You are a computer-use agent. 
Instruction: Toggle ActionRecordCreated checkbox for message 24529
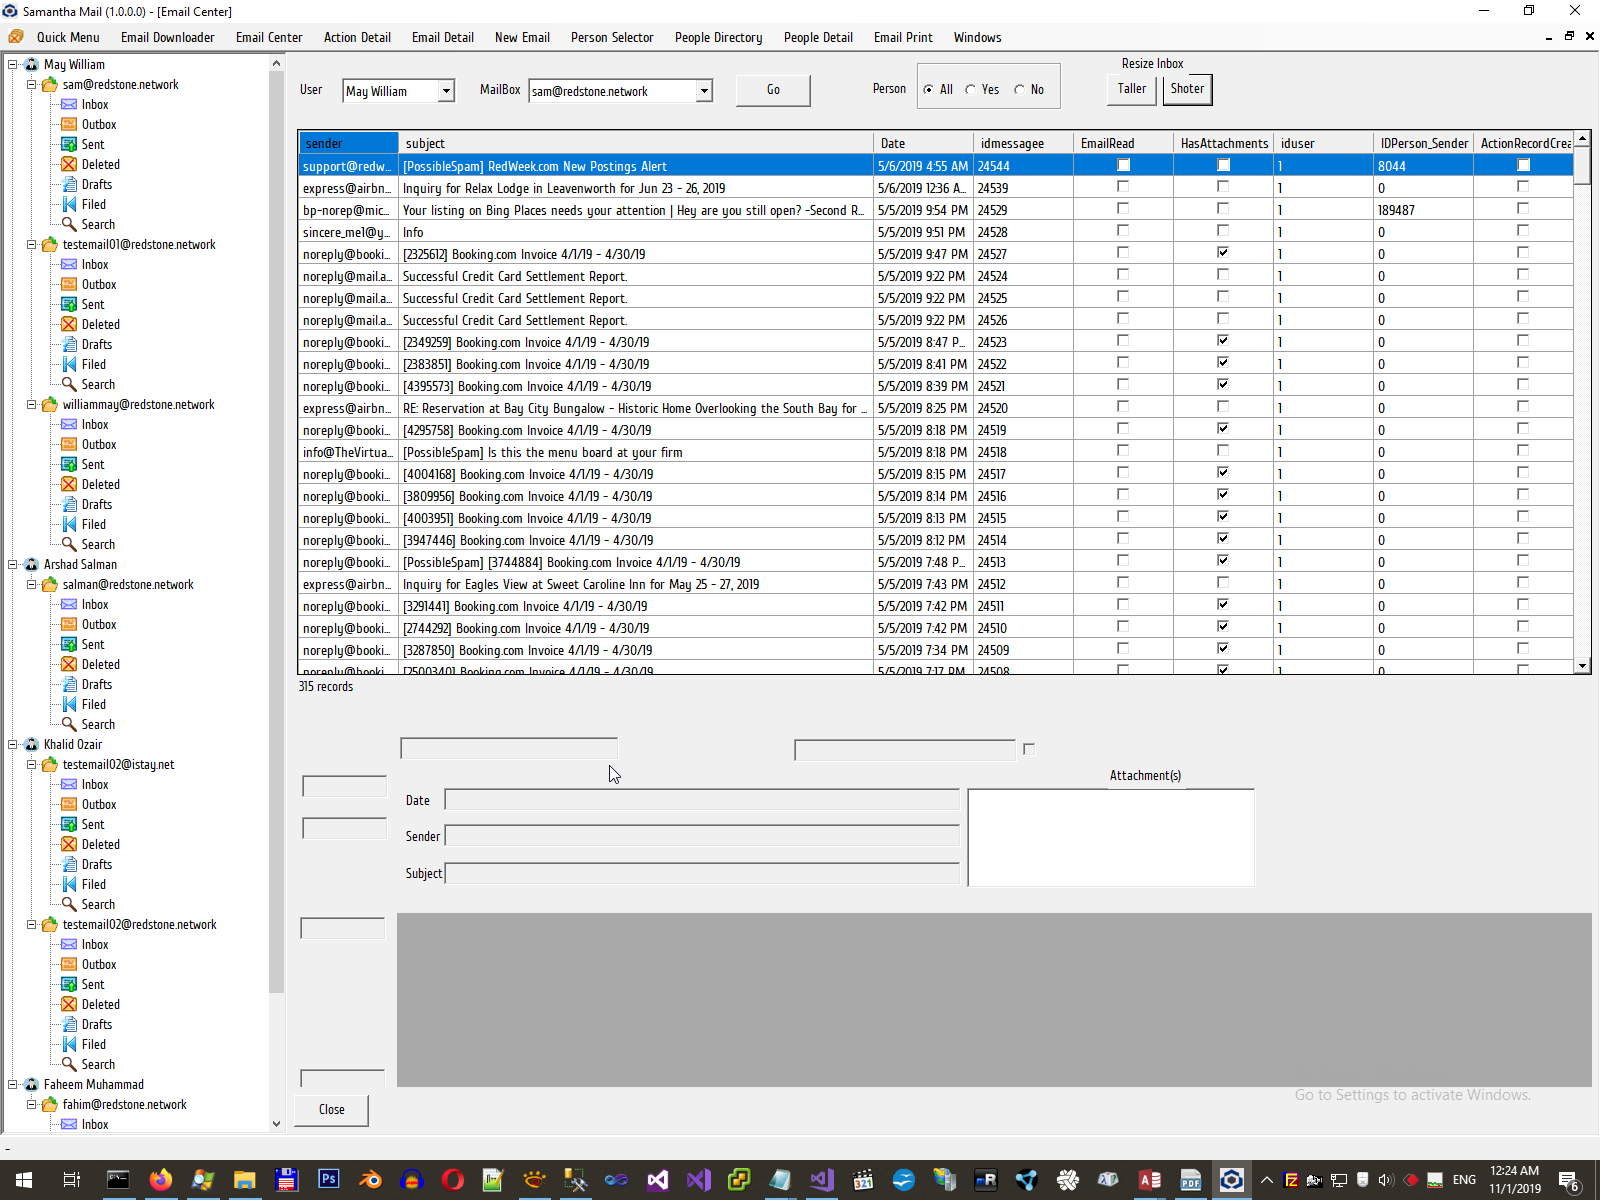click(1523, 209)
